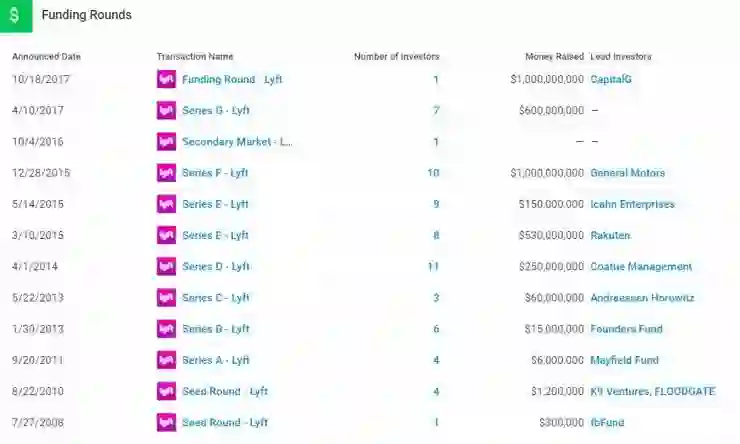Click the Lyft logo beside the 10/18/2017 Funding Round
740x444 pixels.
click(166, 79)
